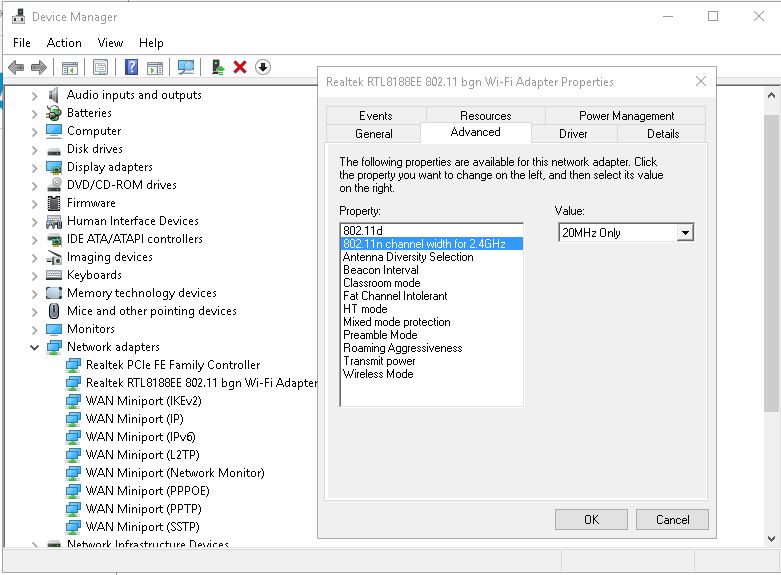
Task: Click the Back arrow toolbar icon
Action: [x=16, y=67]
